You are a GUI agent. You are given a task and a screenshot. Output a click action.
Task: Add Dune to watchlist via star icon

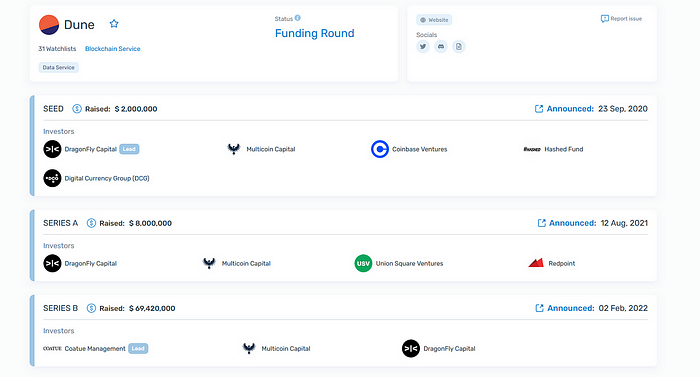point(114,24)
